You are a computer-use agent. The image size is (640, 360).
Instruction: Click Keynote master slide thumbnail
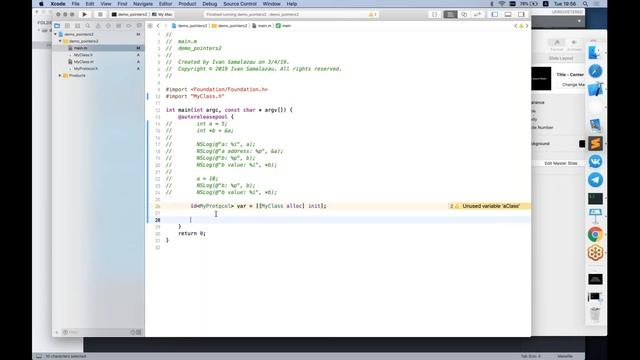tap(541, 78)
